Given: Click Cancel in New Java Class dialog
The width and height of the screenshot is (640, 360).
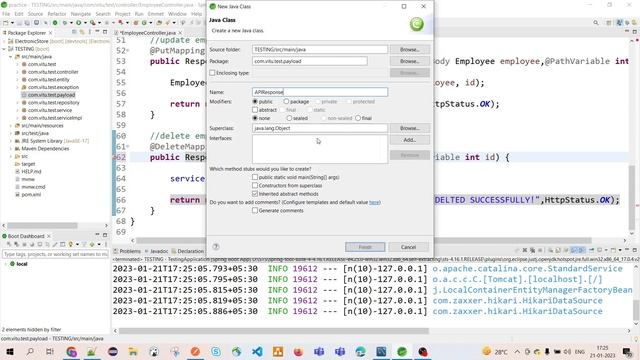Looking at the screenshot, I should pos(408,247).
